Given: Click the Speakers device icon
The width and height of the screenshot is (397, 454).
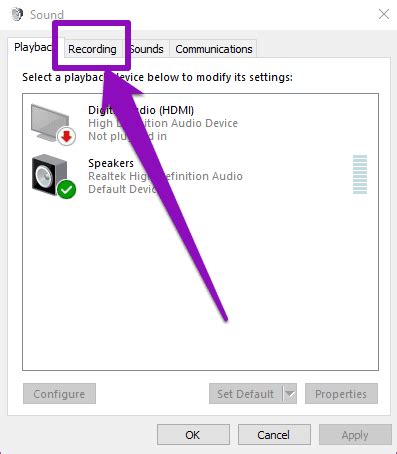Looking at the screenshot, I should point(50,175).
